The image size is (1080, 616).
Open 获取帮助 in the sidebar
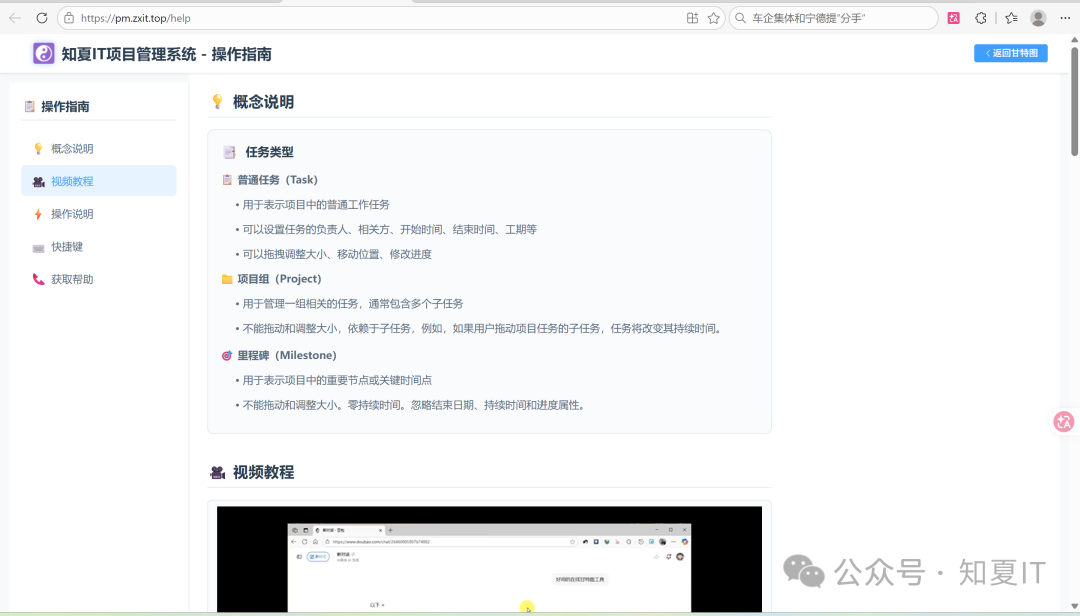(98, 280)
